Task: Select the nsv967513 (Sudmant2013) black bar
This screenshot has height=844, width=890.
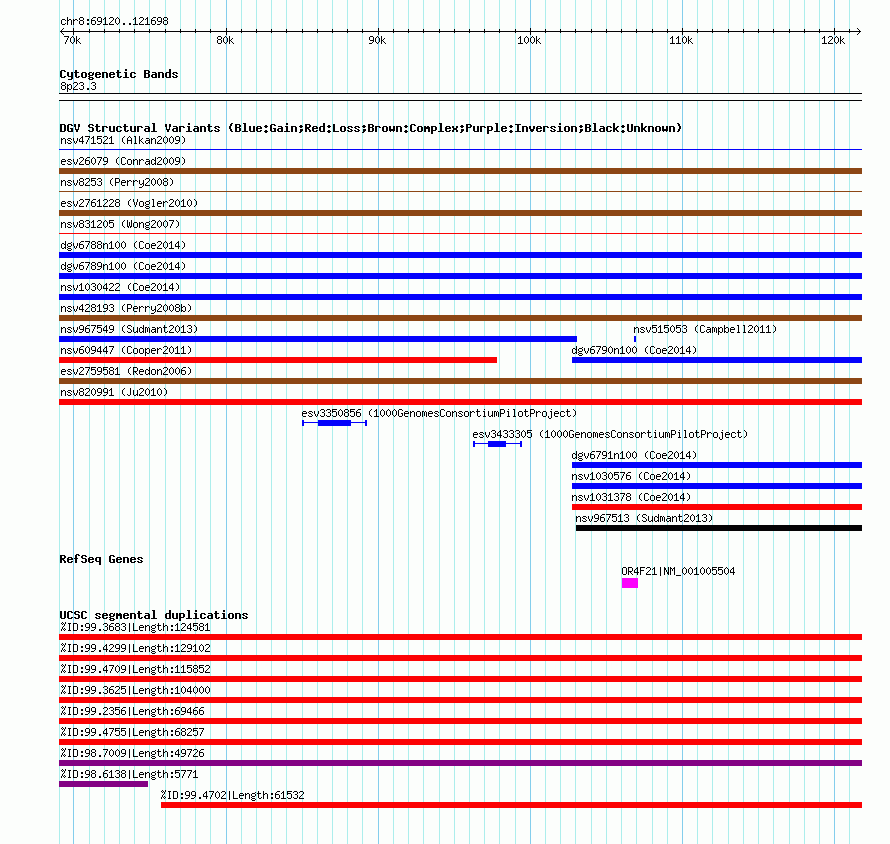Action: (719, 528)
